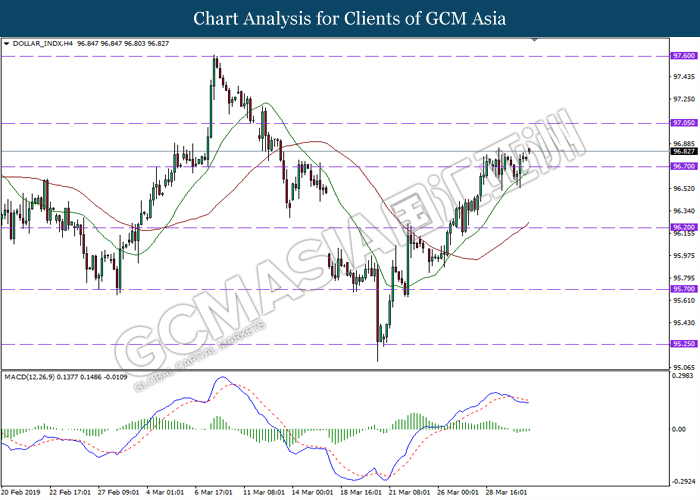Click the 6 Mar 17:01 time axis marker
This screenshot has width=700, height=500.
click(x=213, y=492)
